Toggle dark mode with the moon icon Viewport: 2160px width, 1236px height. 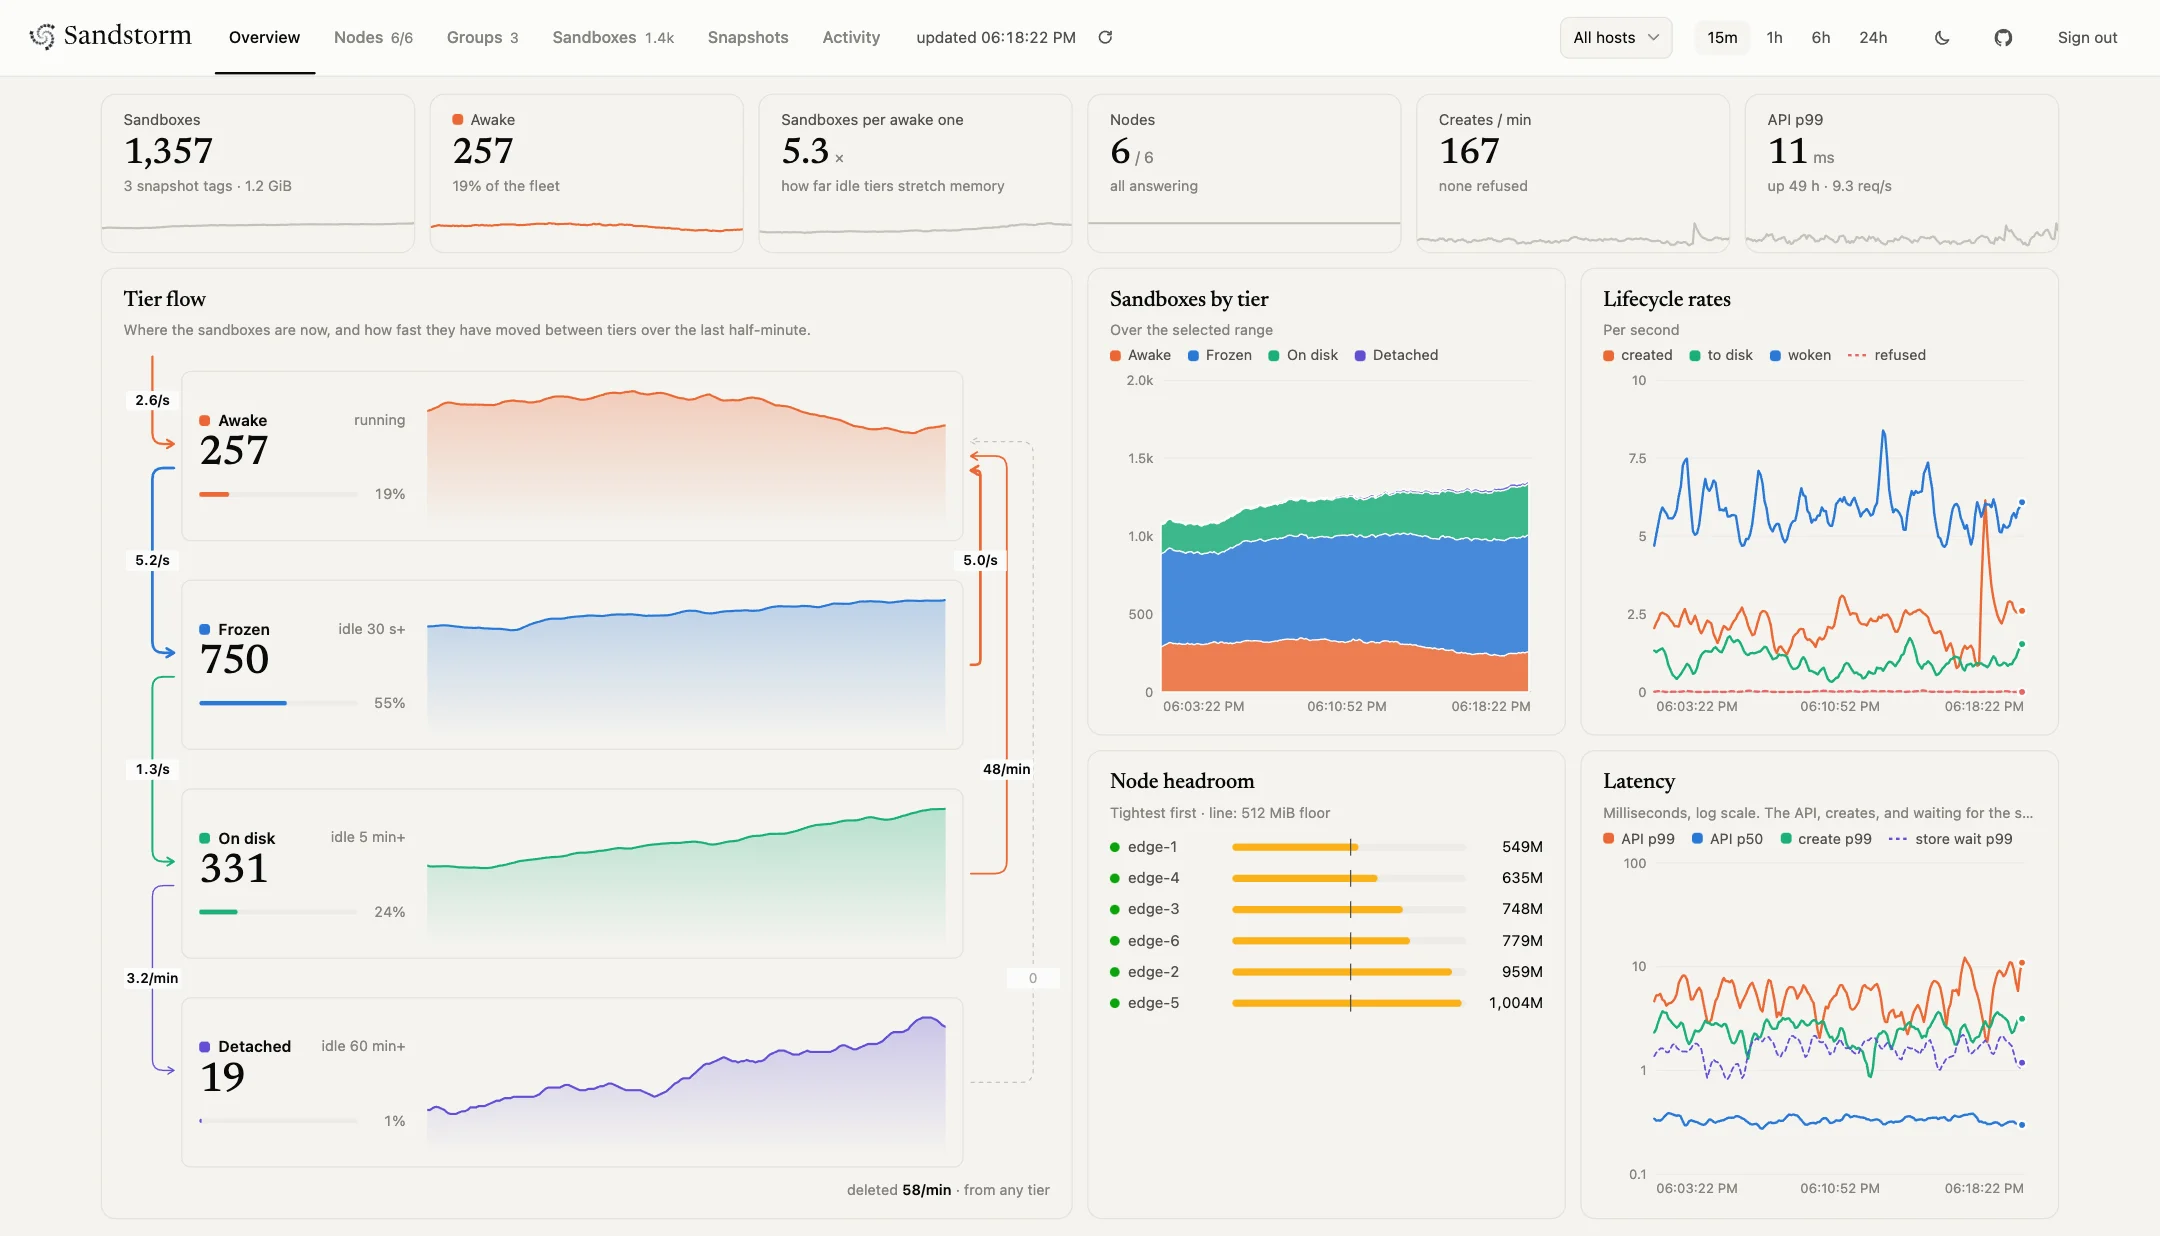click(x=1942, y=37)
